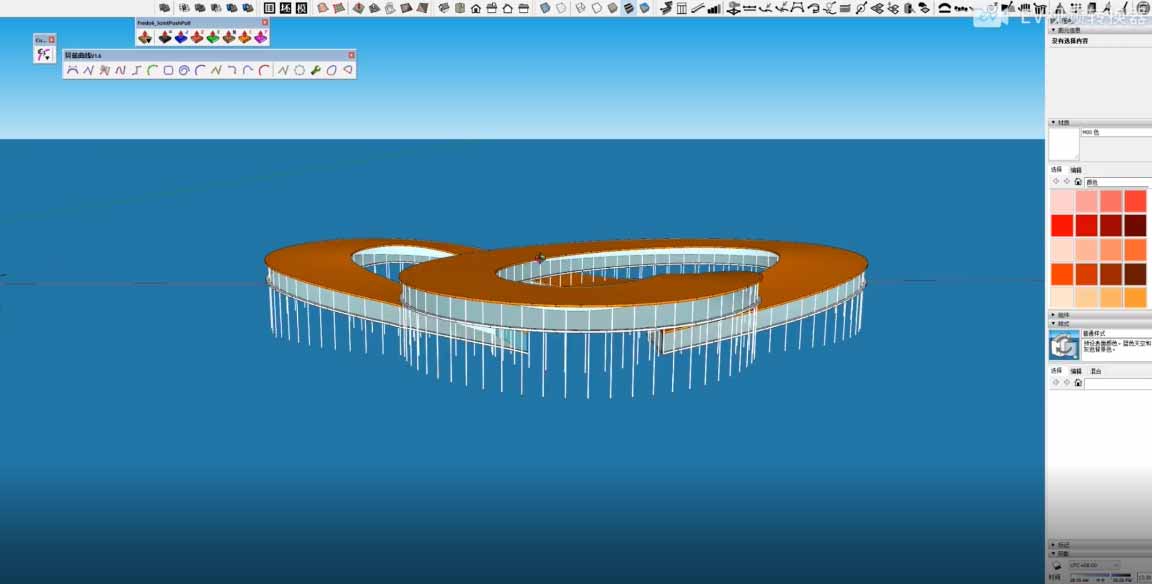1152x584 pixels.
Task: Click the rounded square curve tool
Action: [168, 71]
